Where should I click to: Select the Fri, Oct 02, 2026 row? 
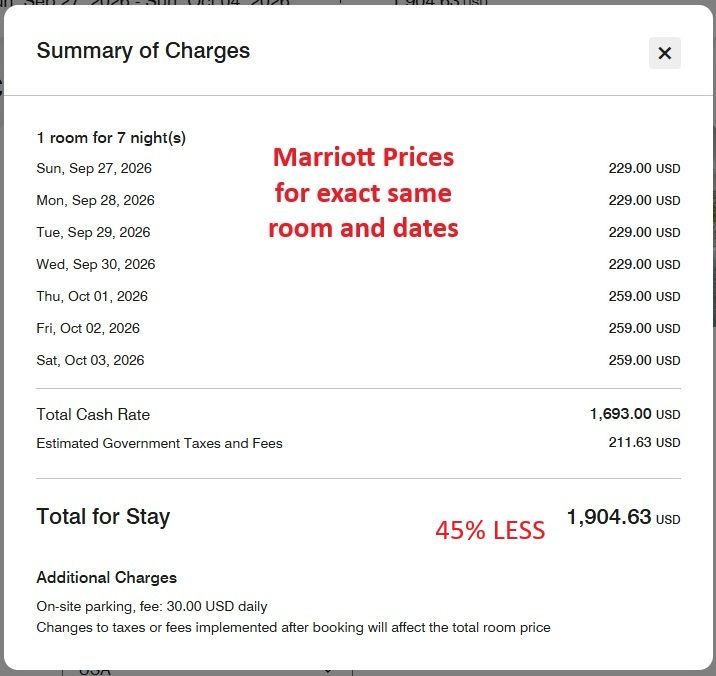point(358,328)
